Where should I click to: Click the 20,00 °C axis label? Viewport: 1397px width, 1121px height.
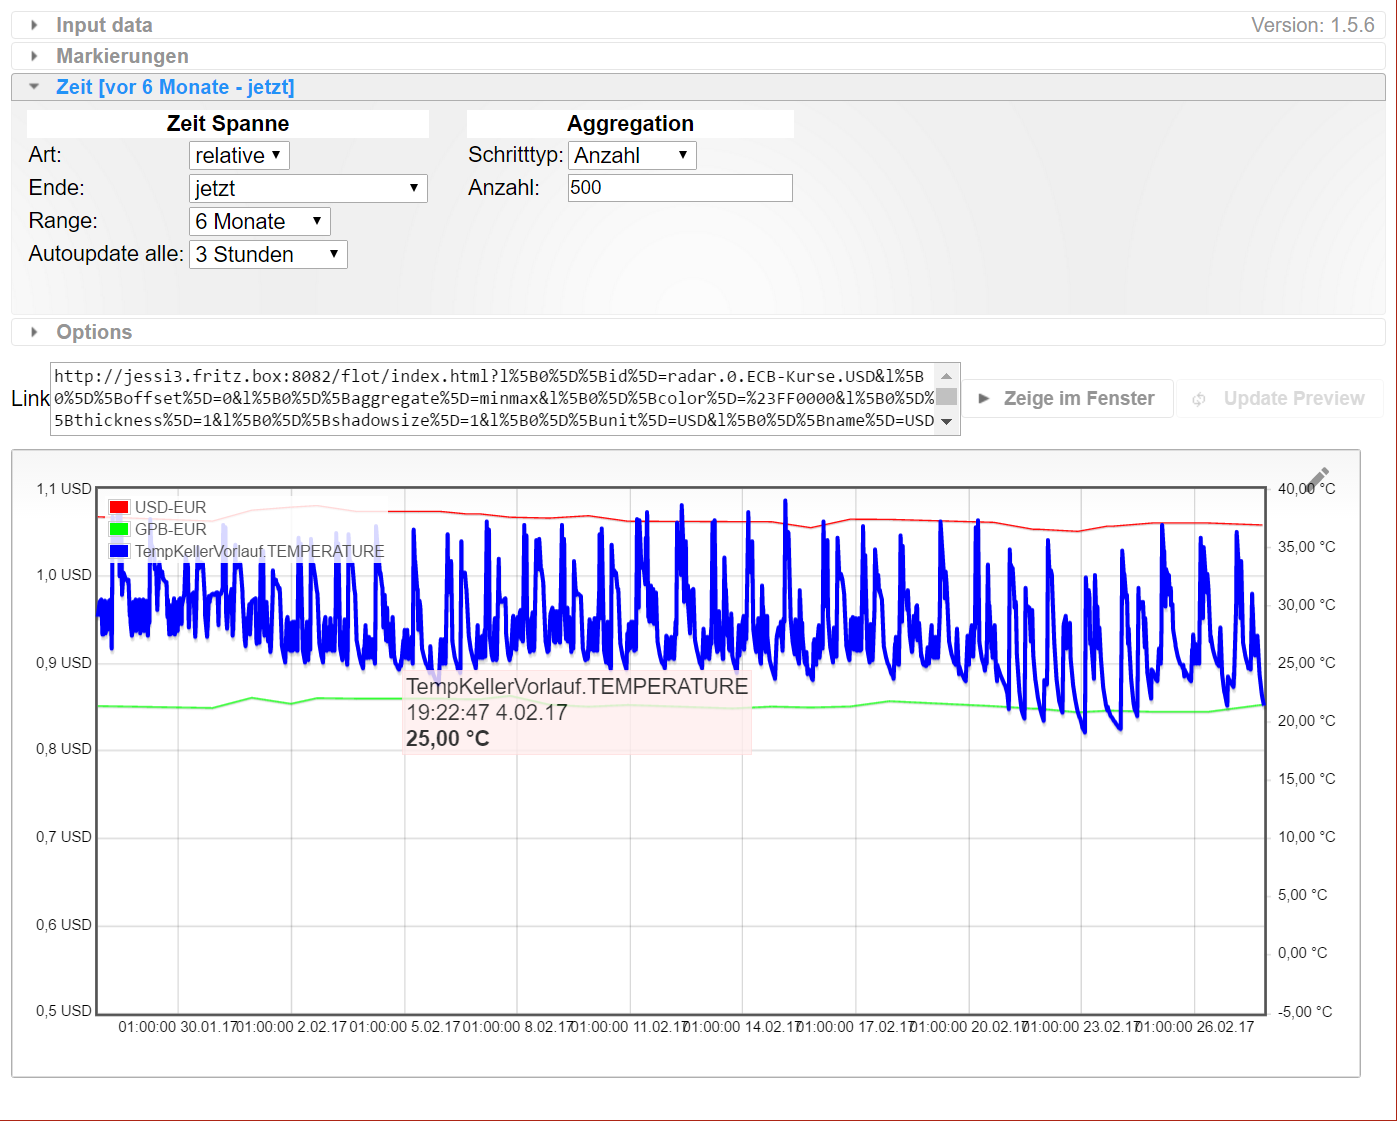tap(1306, 721)
